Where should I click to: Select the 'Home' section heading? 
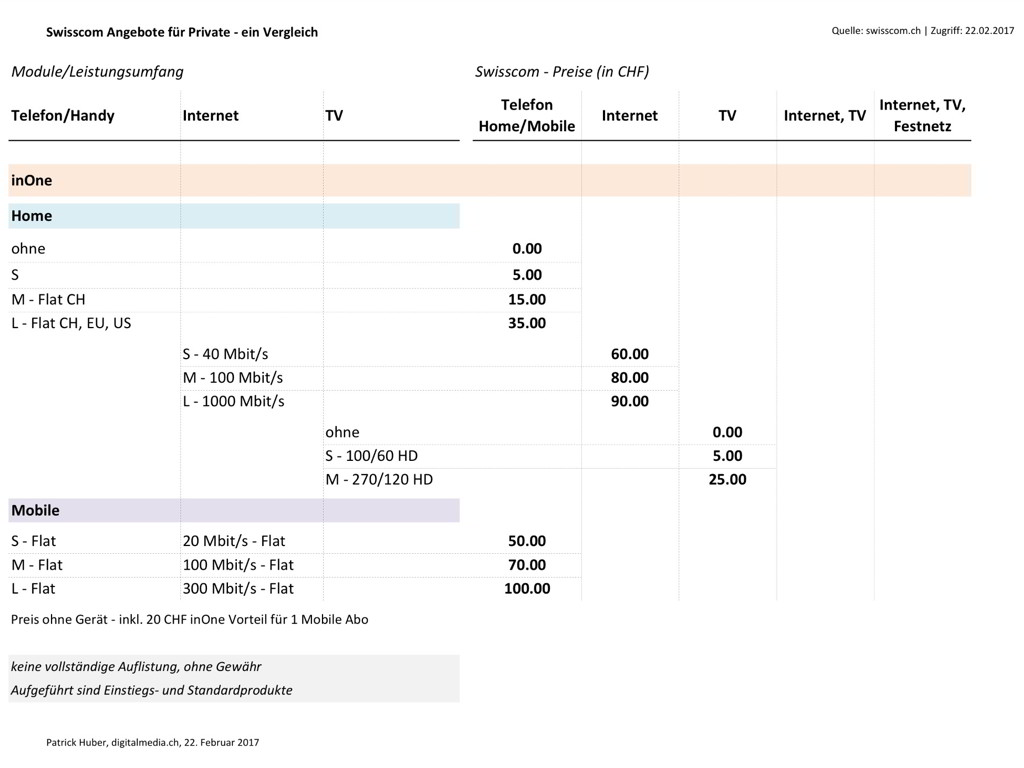coord(234,216)
